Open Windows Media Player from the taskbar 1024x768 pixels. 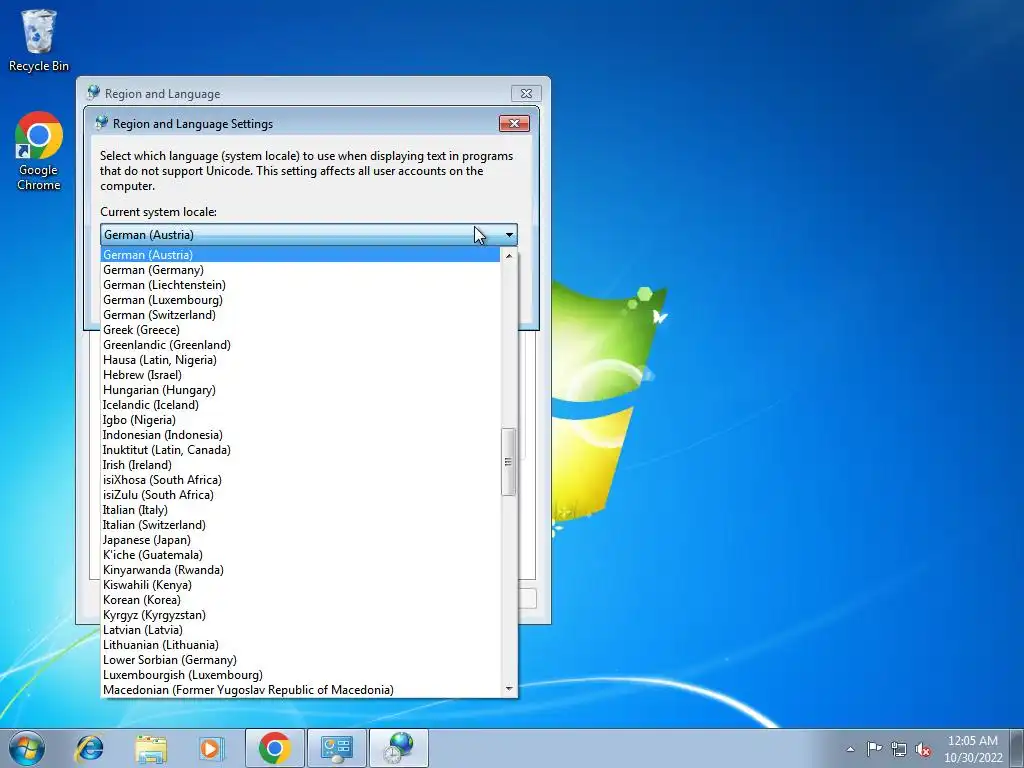point(211,748)
